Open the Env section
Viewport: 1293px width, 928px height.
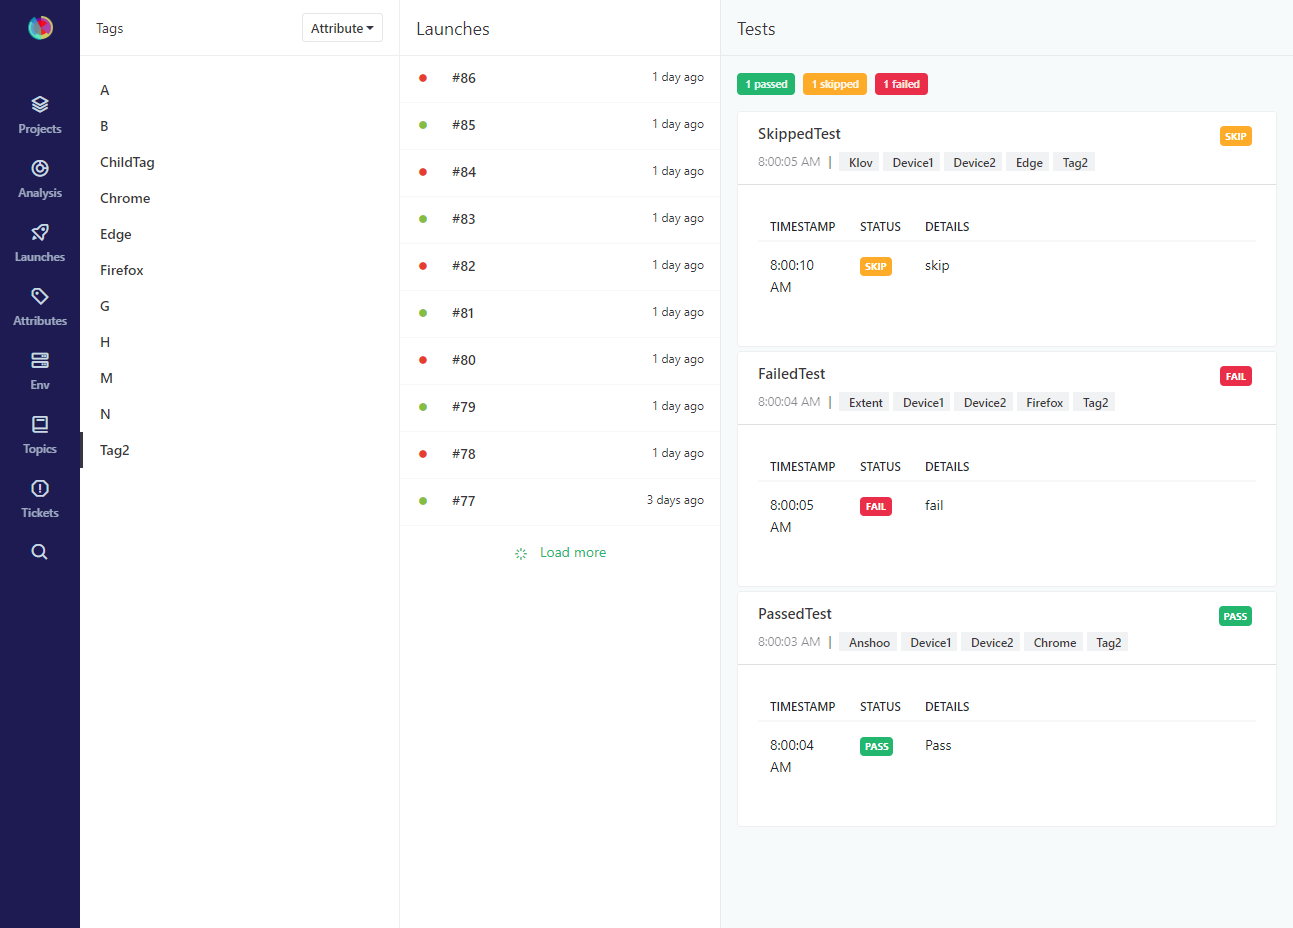[40, 371]
